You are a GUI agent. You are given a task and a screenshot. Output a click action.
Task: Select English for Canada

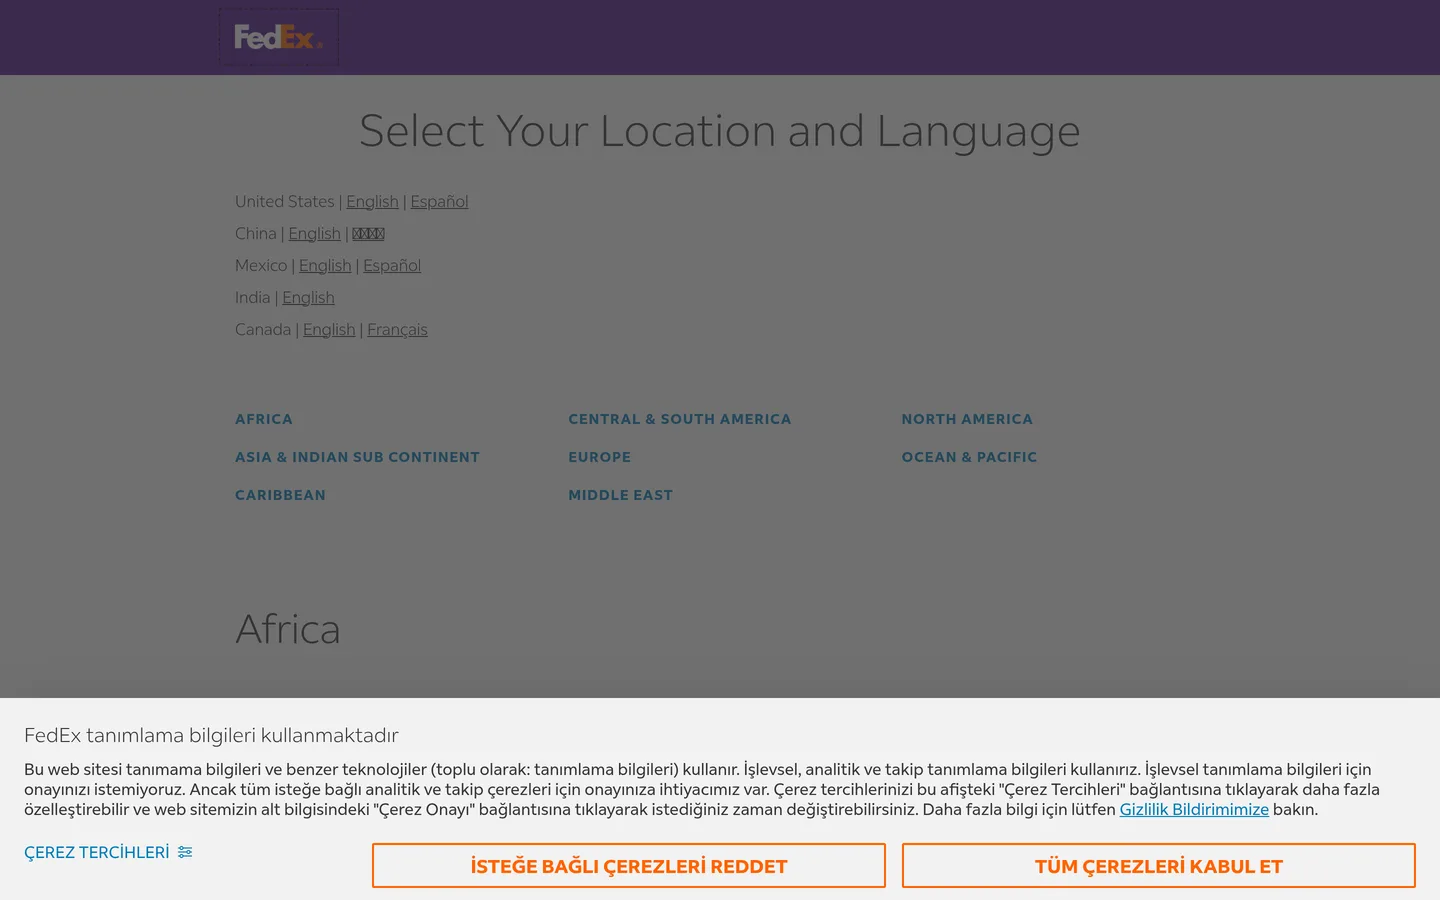[329, 330]
